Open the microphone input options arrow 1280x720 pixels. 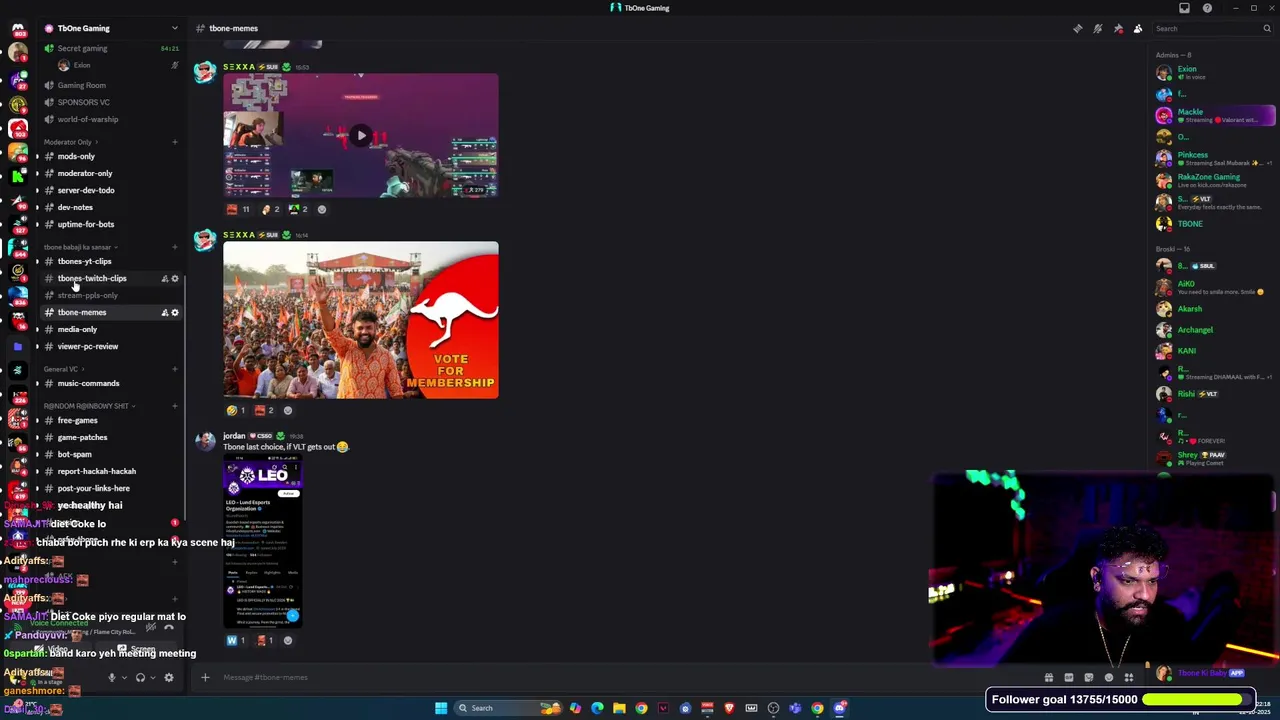[124, 677]
